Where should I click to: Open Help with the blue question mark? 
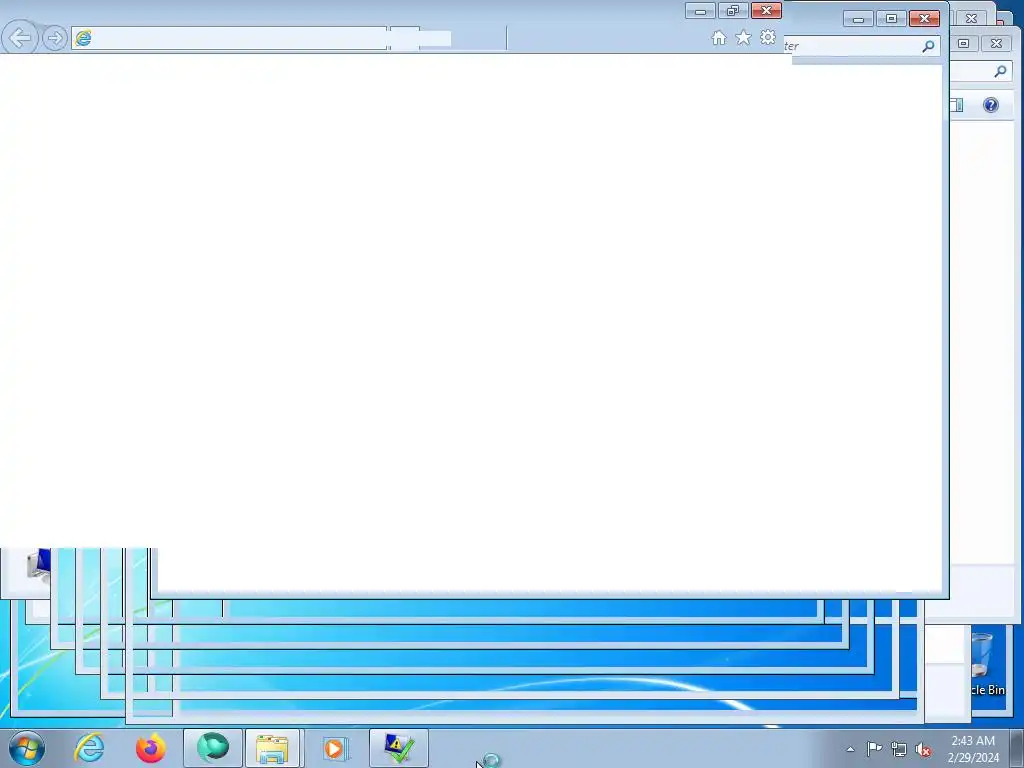[x=991, y=105]
